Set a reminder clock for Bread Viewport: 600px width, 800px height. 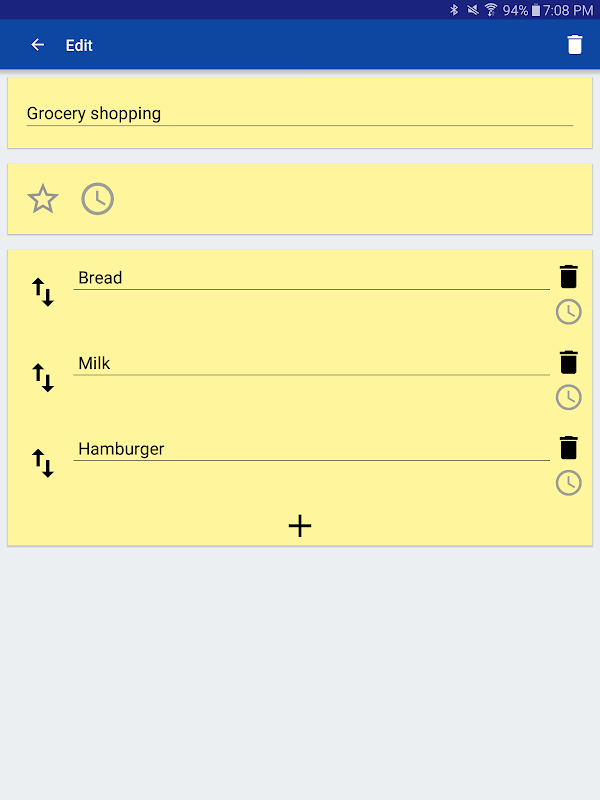click(568, 312)
